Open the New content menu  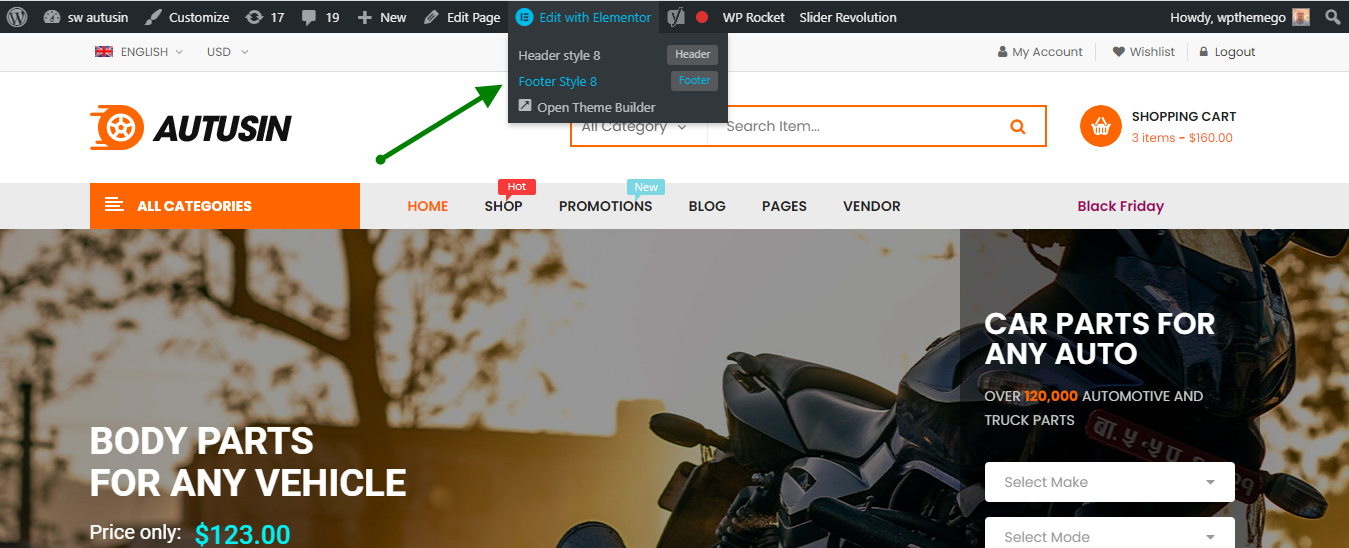382,17
